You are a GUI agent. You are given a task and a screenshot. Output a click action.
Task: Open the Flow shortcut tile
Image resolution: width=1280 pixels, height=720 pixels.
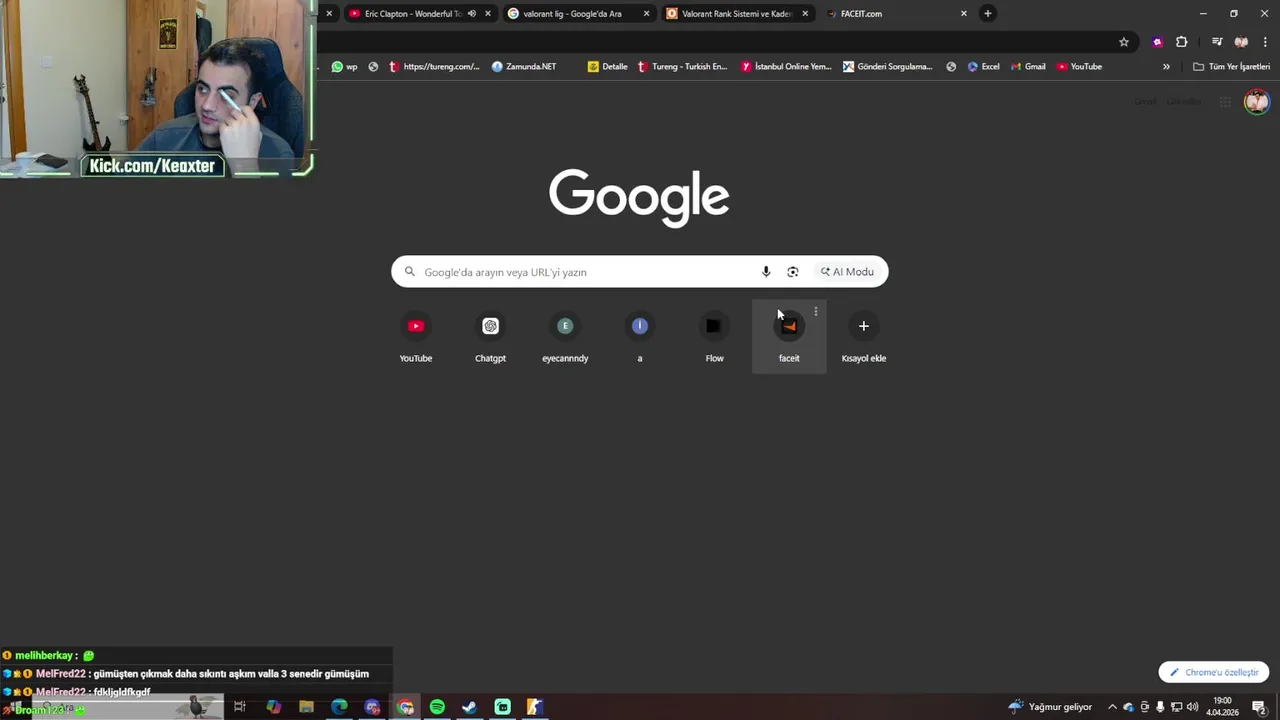tap(714, 337)
